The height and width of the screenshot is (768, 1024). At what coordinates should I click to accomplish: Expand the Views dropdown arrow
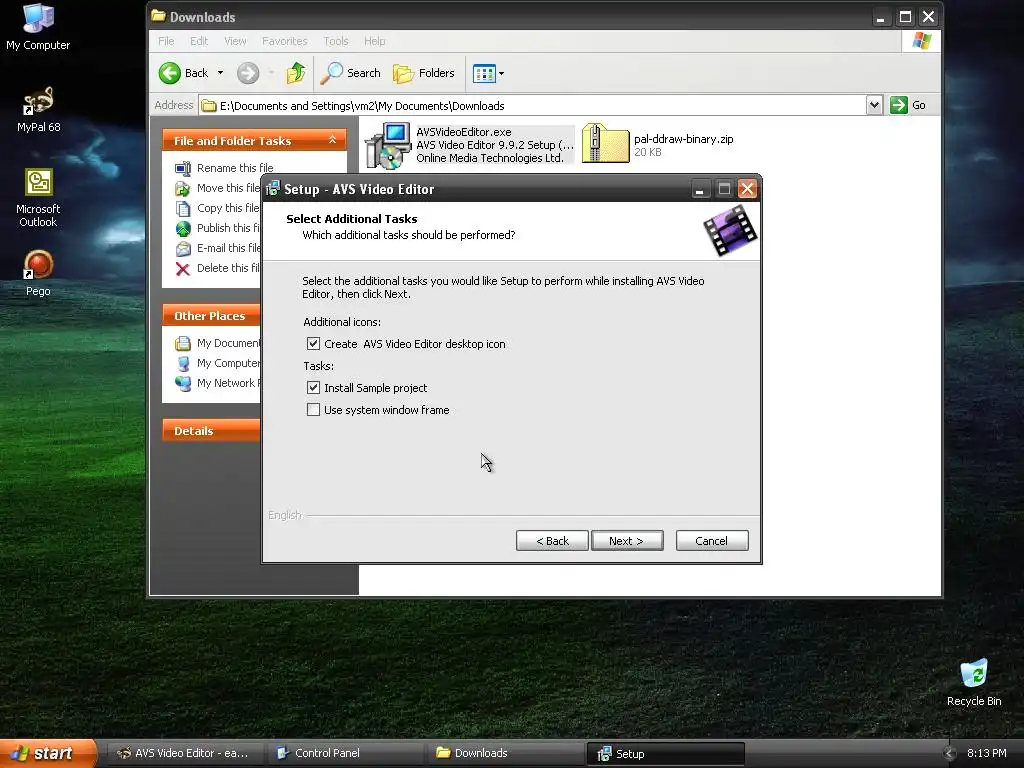pyautogui.click(x=502, y=73)
